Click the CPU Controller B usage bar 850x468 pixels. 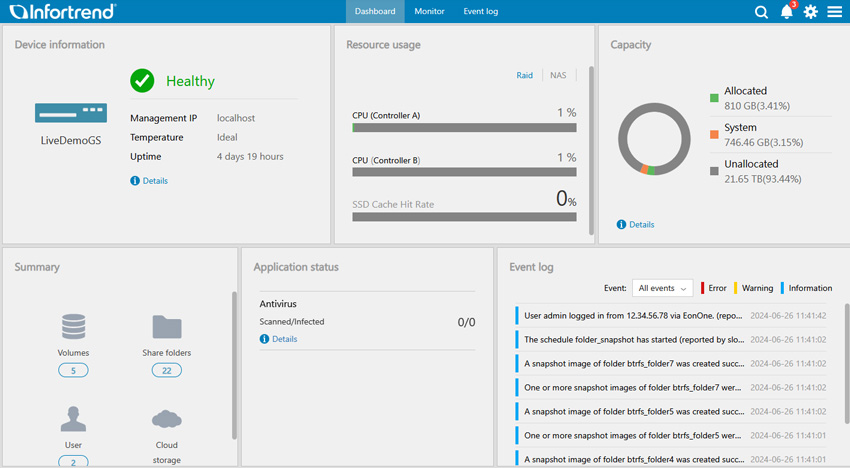tap(464, 172)
